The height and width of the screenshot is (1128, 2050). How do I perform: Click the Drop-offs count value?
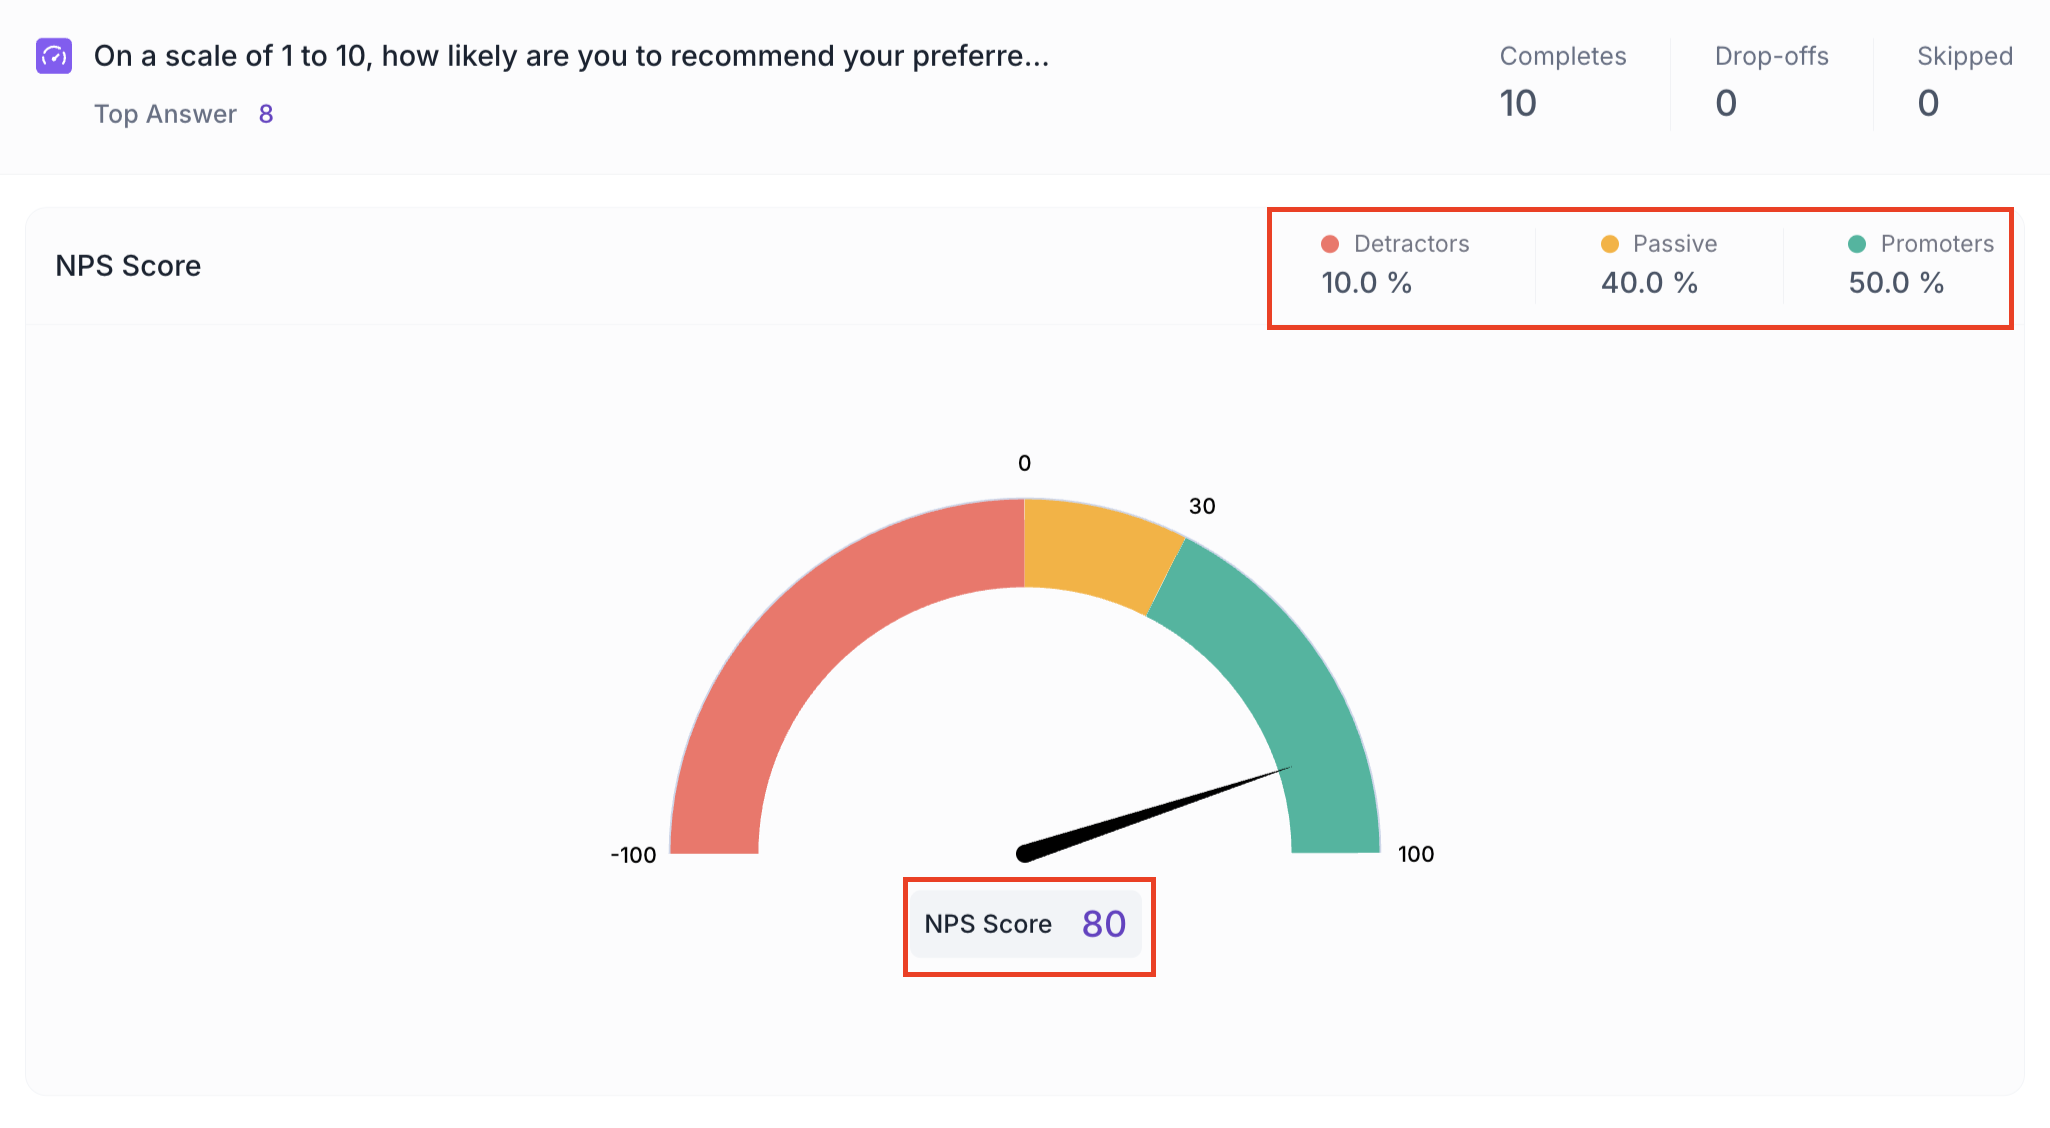pyautogui.click(x=1726, y=103)
